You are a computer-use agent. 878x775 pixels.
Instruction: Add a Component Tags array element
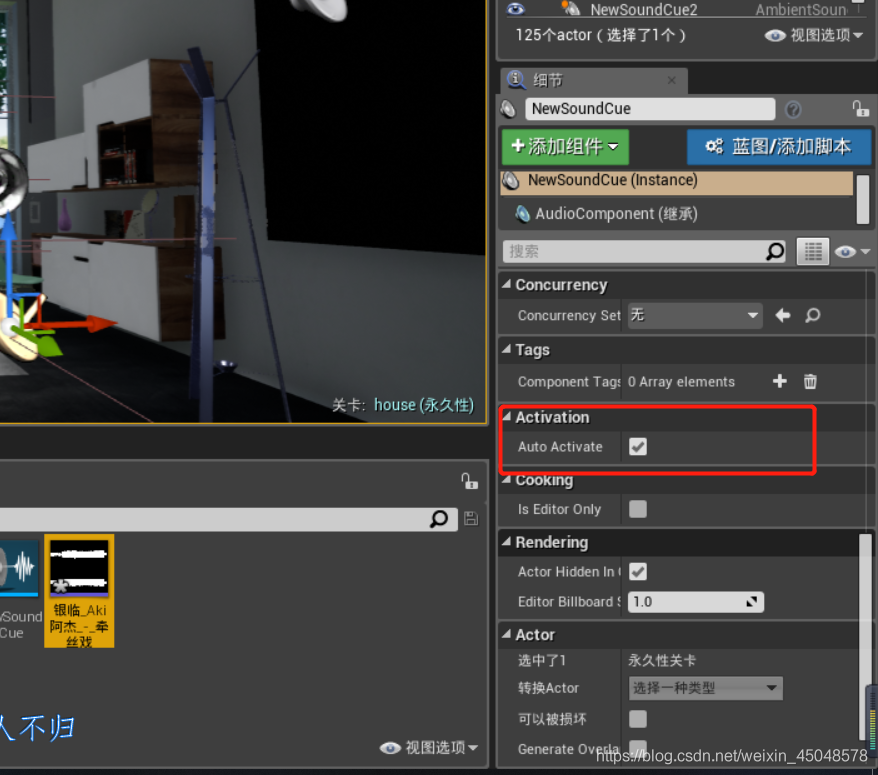tap(779, 381)
